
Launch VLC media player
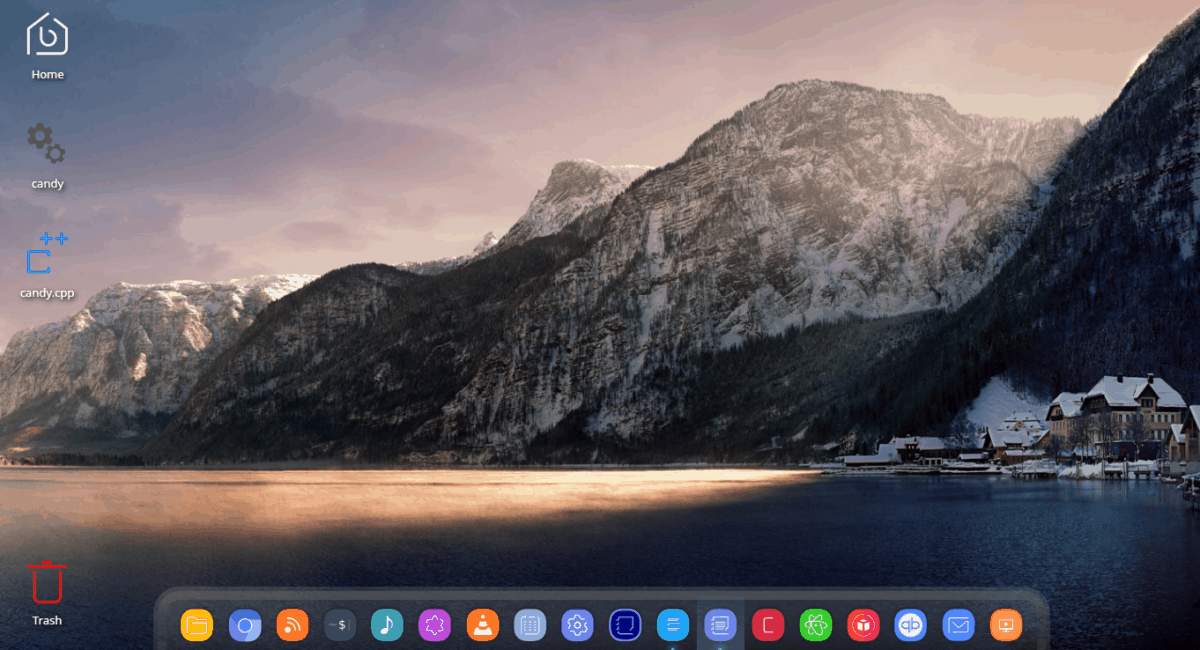(481, 624)
